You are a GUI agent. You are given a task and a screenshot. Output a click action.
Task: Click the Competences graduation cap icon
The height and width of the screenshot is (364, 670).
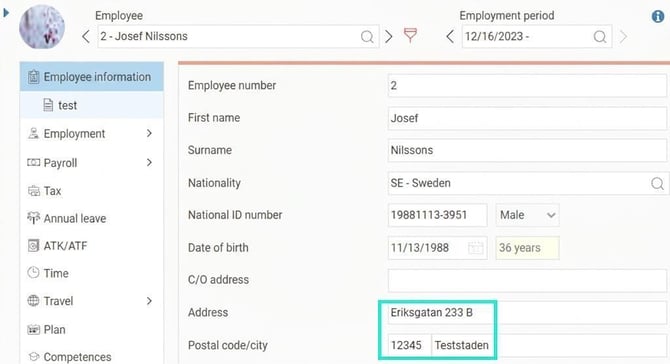[33, 356]
